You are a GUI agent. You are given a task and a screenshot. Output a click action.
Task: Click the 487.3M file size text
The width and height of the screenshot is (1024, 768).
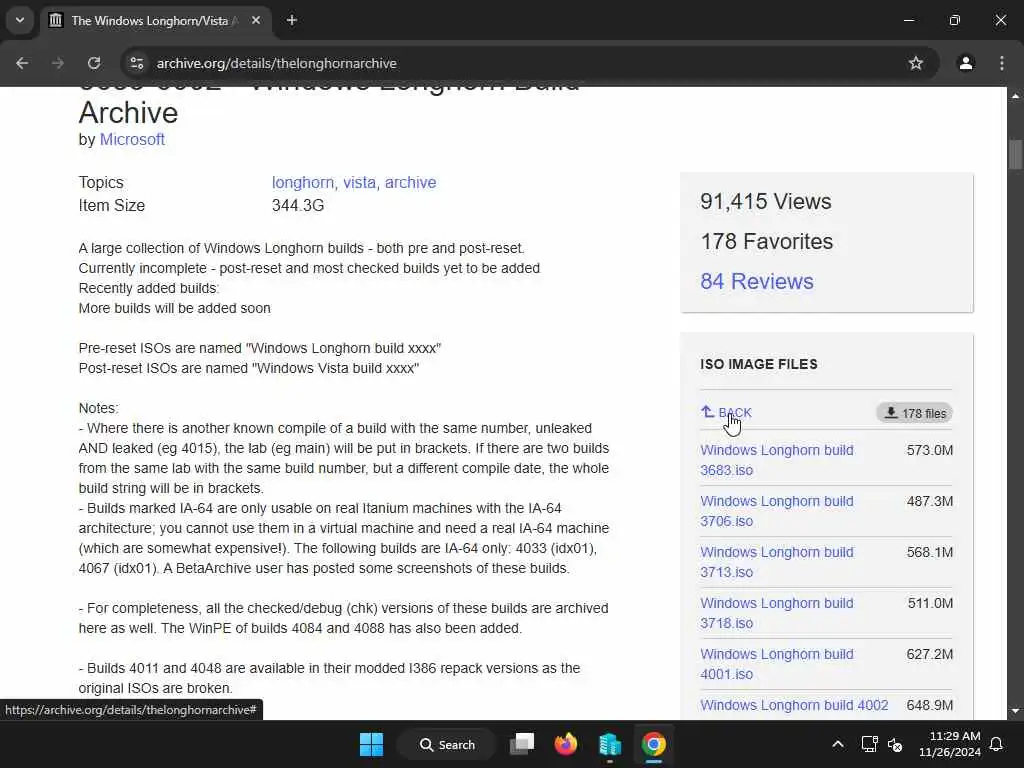[930, 502]
